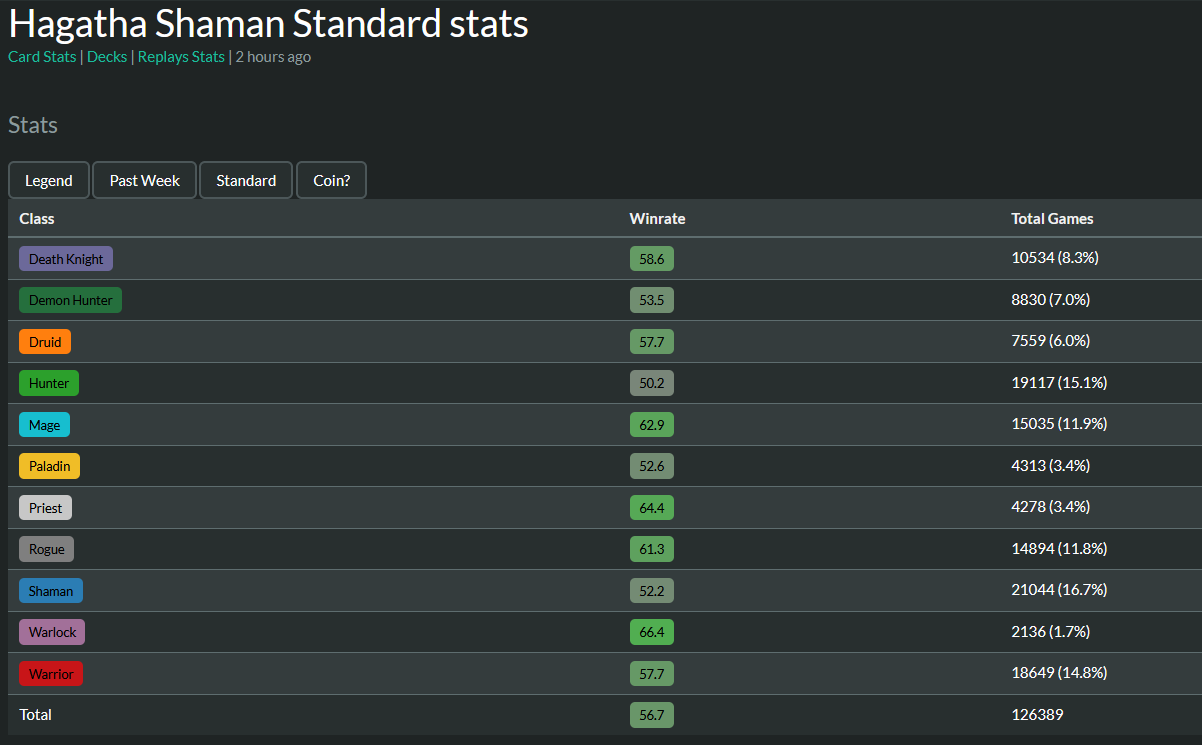Screen dimensions: 1202x745
Task: Click the Hagatha Shaman Standard stats title
Action: (x=269, y=23)
